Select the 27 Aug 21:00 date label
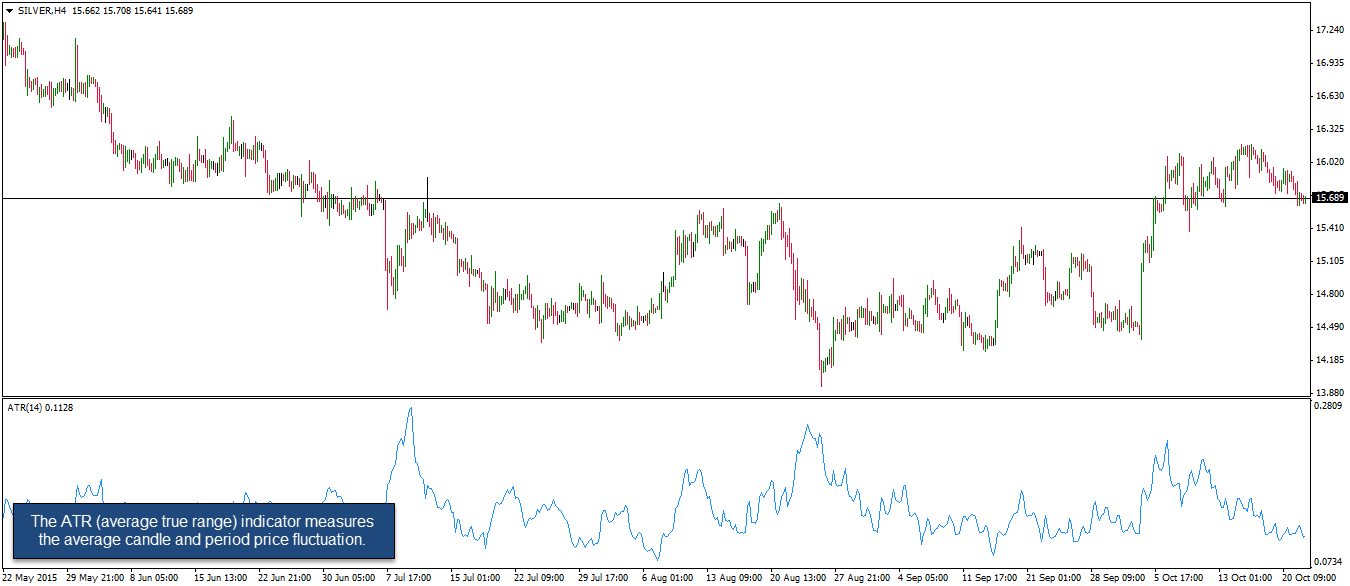 pos(861,577)
